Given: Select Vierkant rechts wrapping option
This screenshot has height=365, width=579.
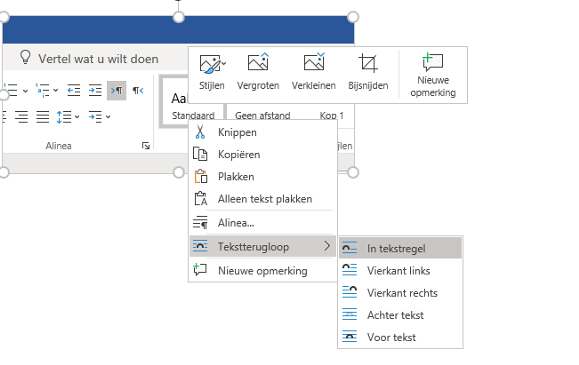Looking at the screenshot, I should pos(400,293).
